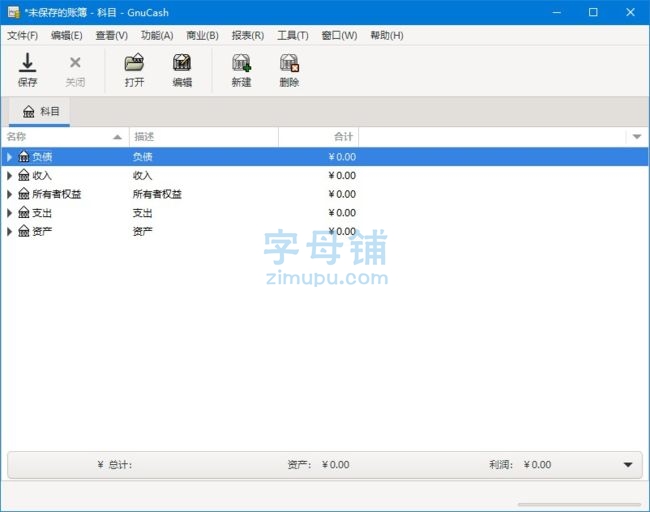Image resolution: width=650 pixels, height=512 pixels.
Task: Click the Save (保存) toolbar icon
Action: (27, 63)
